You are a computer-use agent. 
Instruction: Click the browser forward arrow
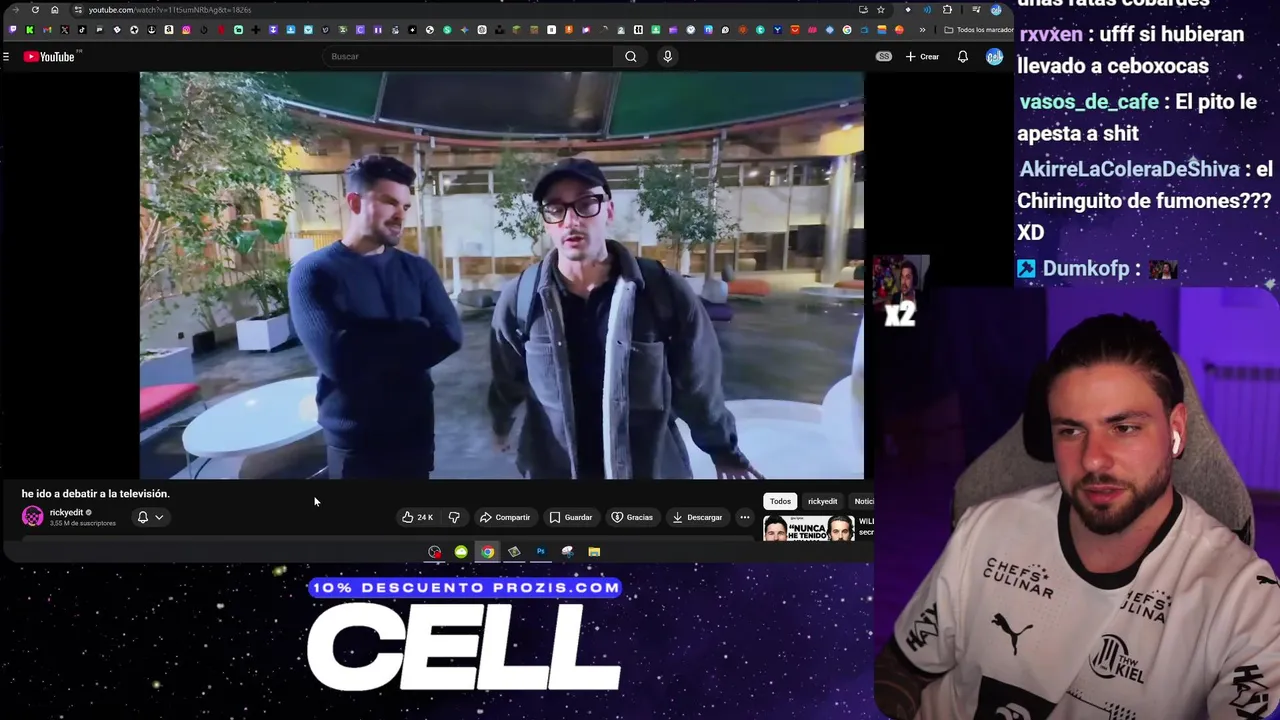[x=16, y=10]
